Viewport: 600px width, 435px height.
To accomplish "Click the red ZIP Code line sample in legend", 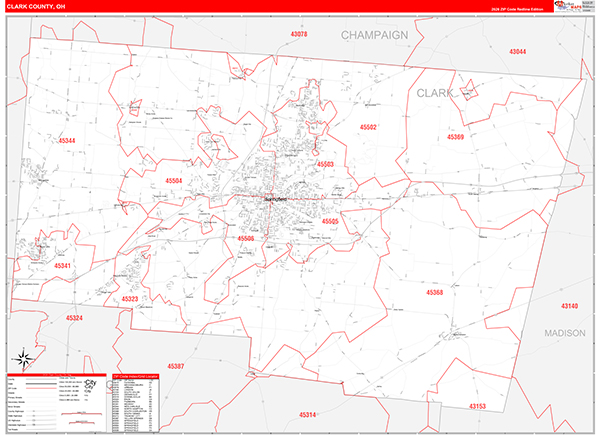I will click(x=41, y=388).
